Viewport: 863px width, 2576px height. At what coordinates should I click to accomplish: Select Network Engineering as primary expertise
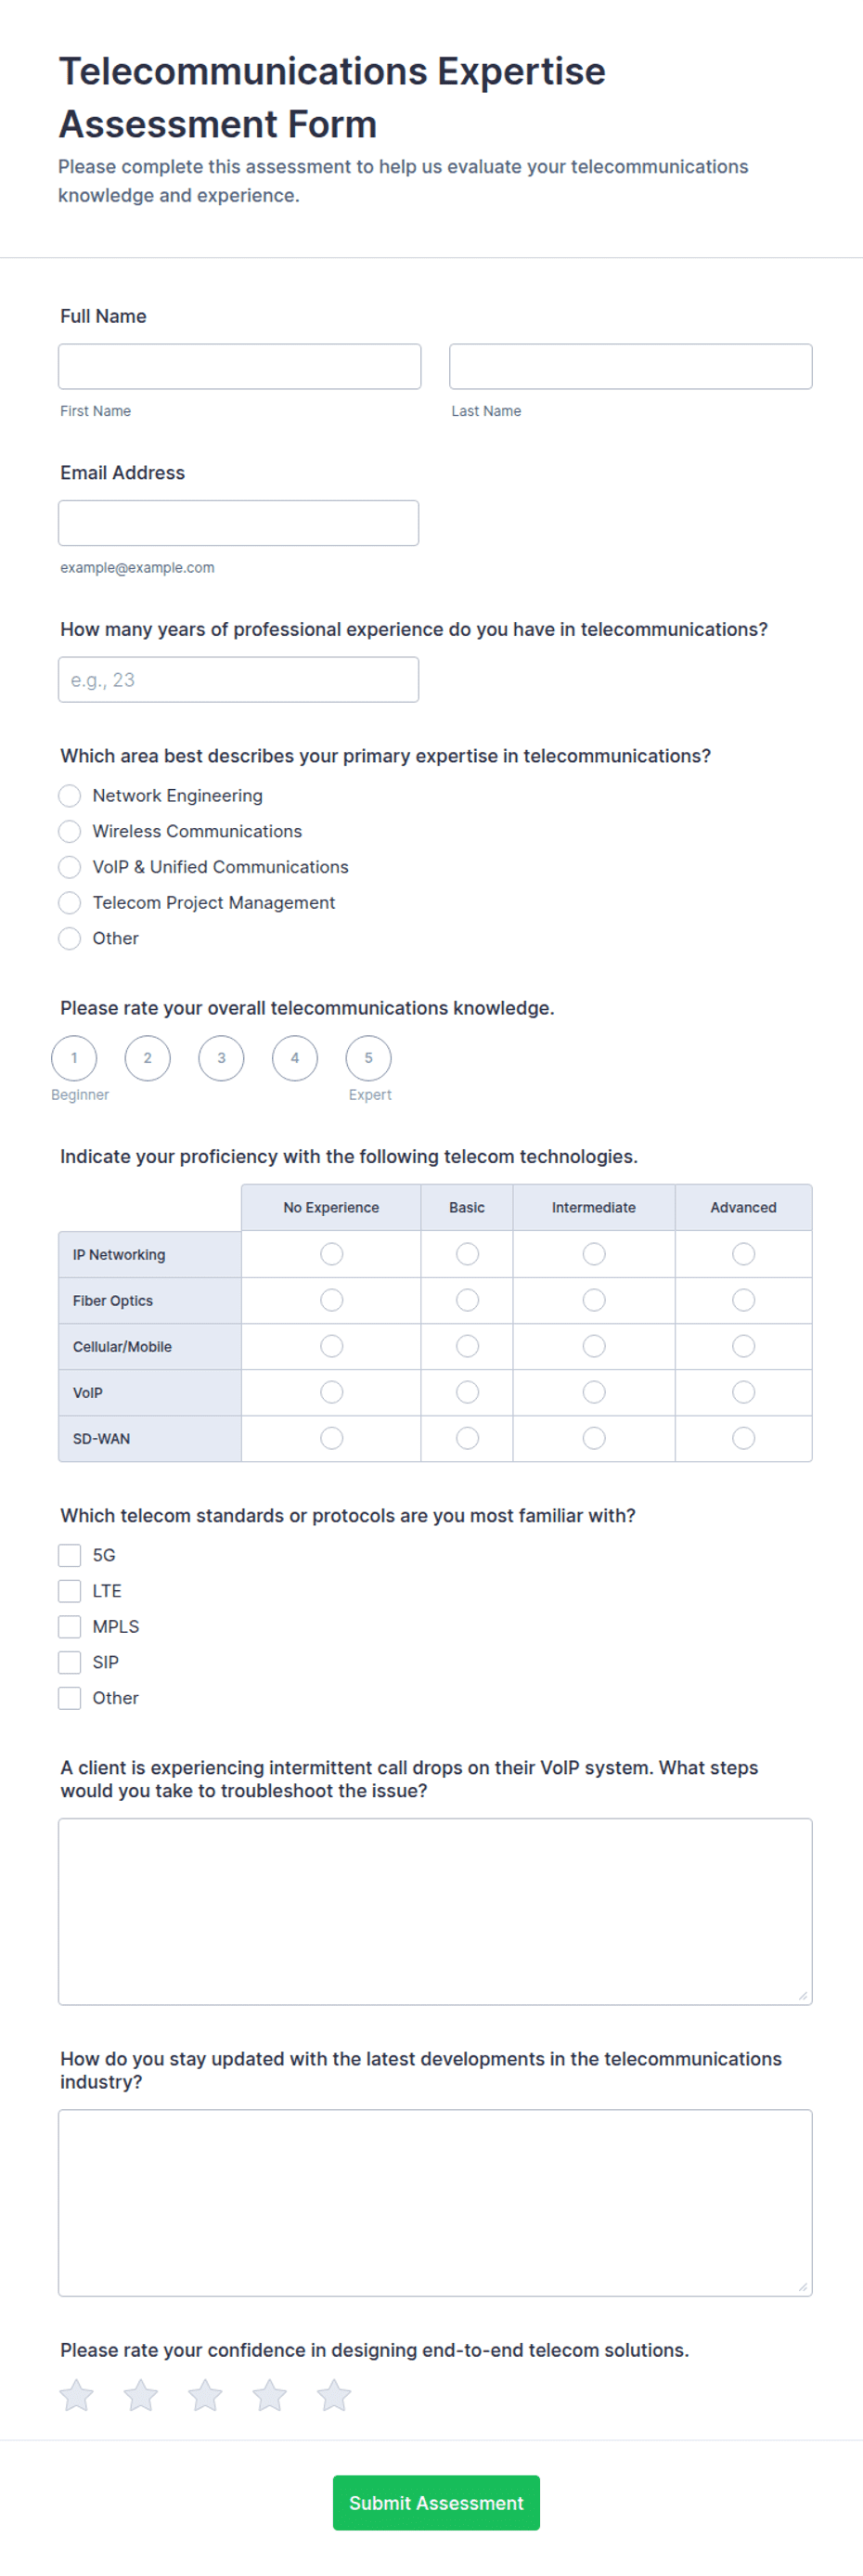(69, 796)
